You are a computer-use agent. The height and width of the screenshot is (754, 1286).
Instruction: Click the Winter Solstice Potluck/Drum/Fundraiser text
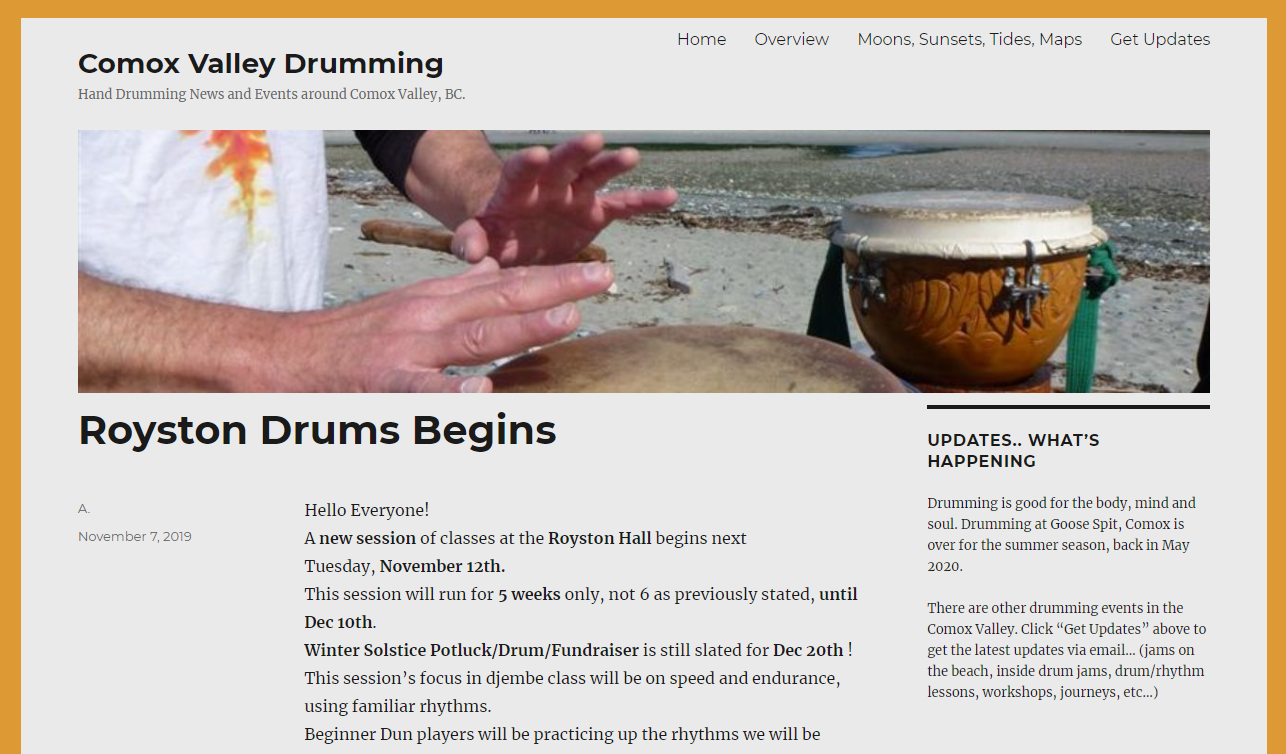click(x=471, y=650)
